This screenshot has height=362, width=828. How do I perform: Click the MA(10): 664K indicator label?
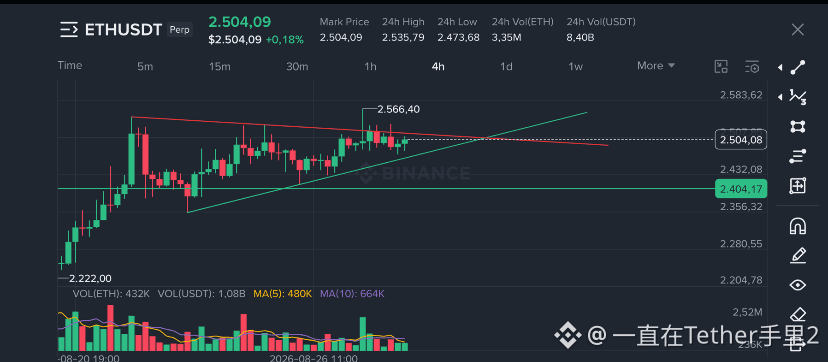click(352, 293)
